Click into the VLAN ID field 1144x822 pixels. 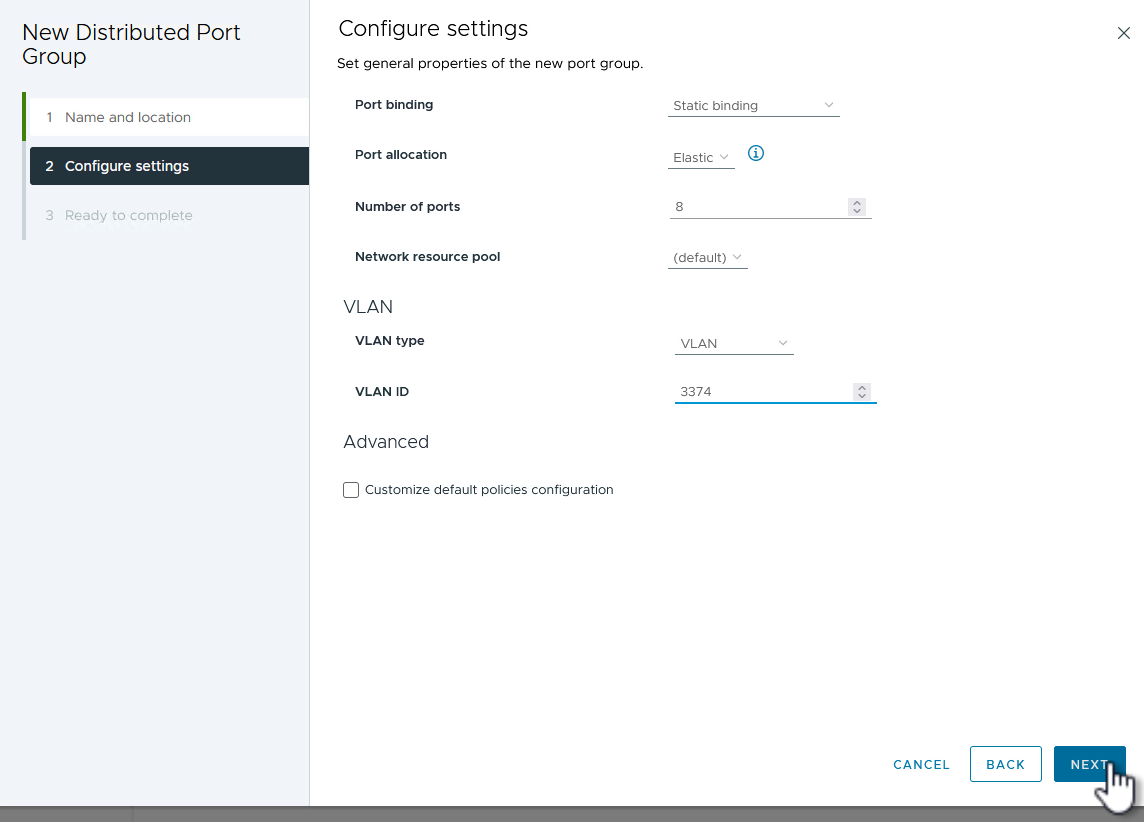(x=762, y=392)
